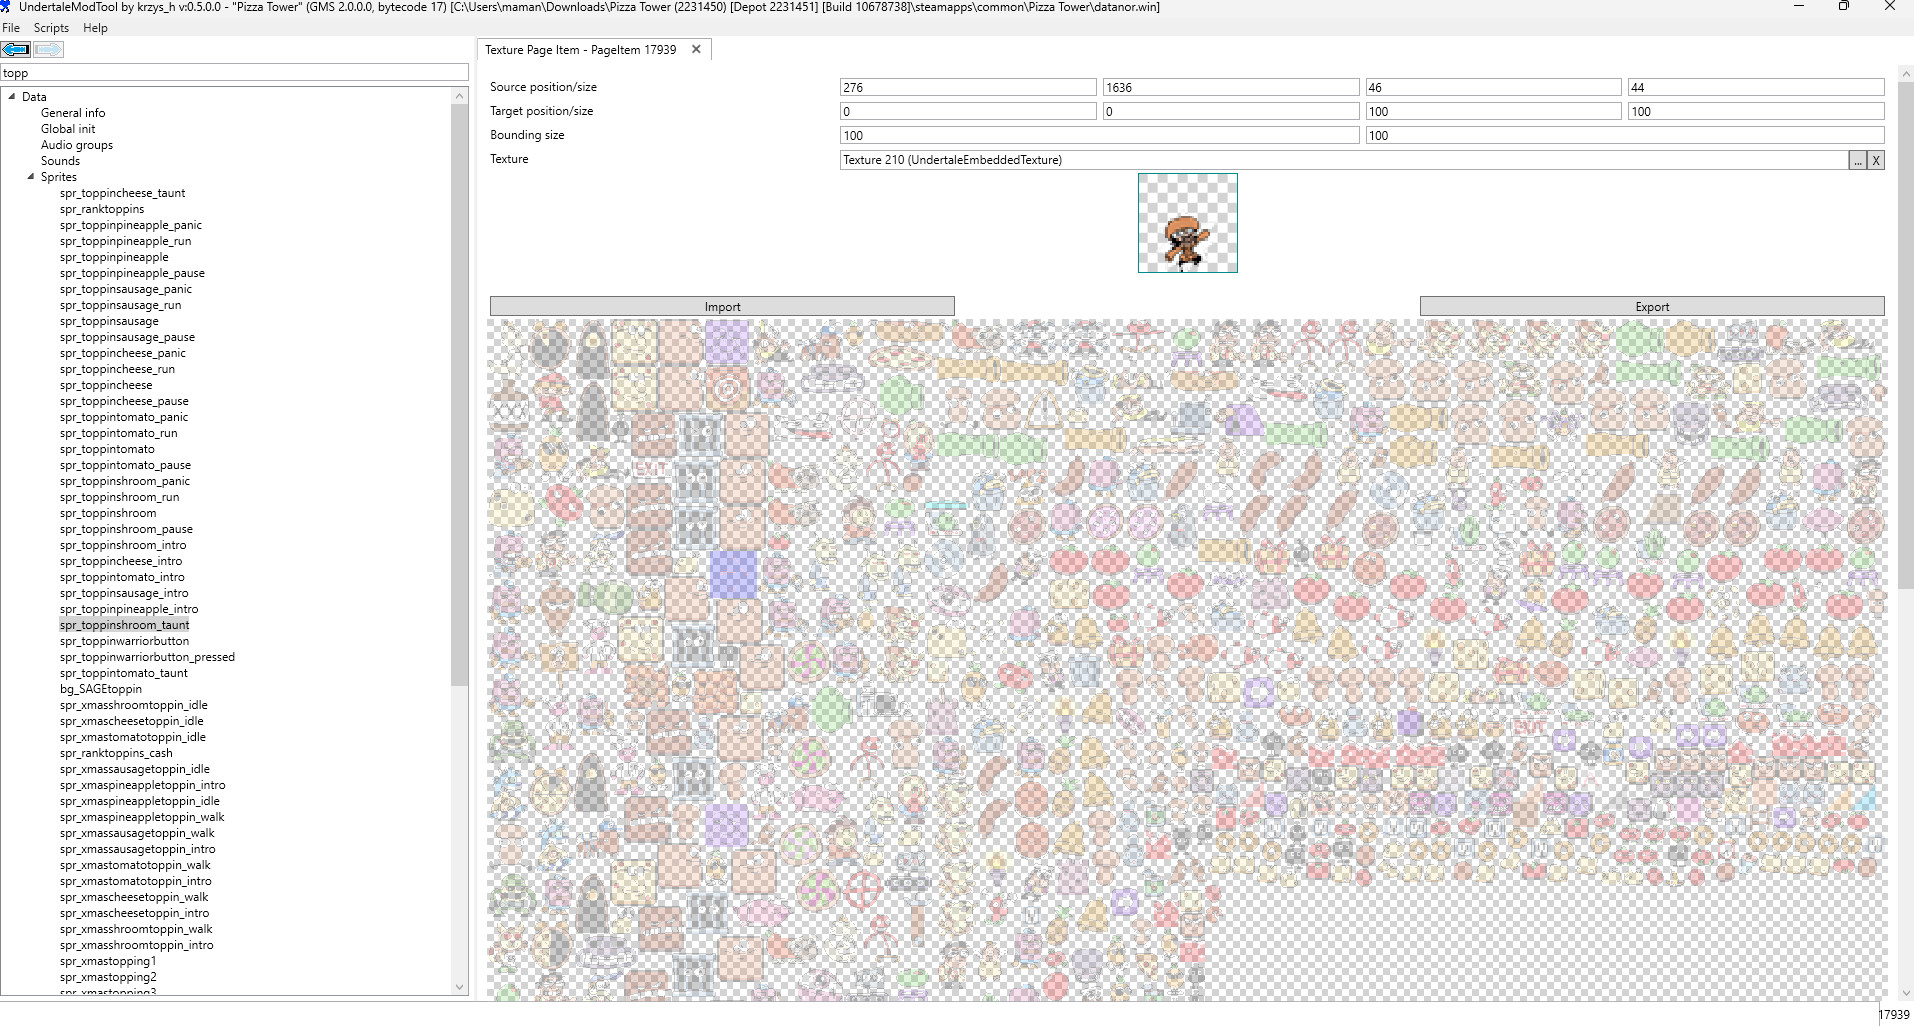Image resolution: width=1914 pixels, height=1026 pixels.
Task: Select spr_ranktoppins_cash sprite
Action: 116,753
